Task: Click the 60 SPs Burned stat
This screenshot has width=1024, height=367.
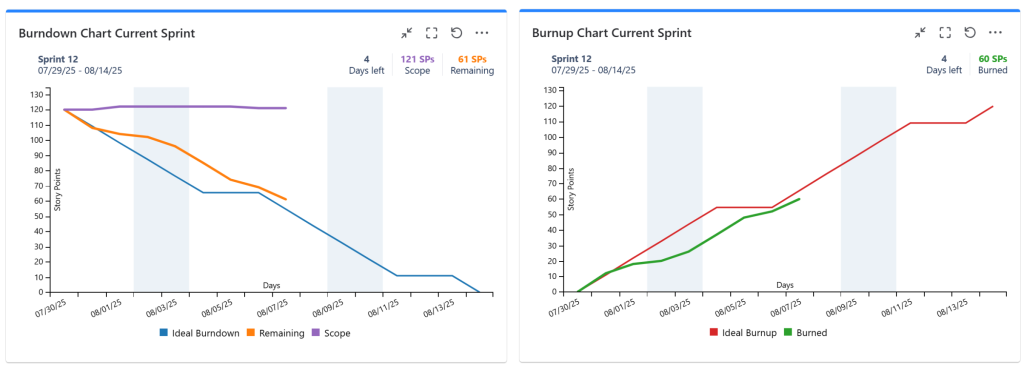Action: 993,65
